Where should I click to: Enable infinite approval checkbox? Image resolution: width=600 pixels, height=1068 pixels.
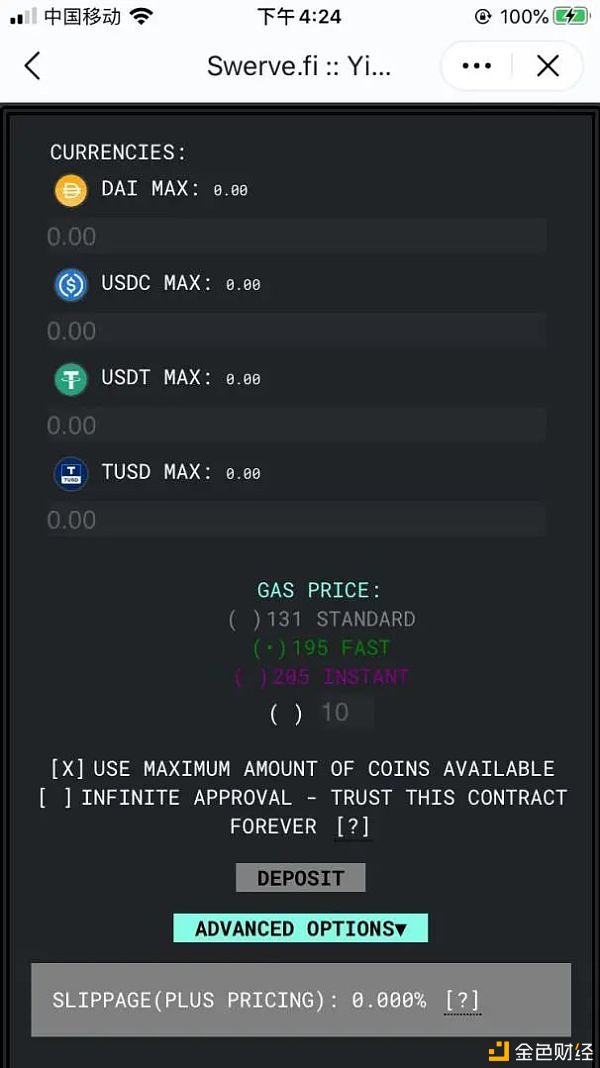pyautogui.click(x=54, y=798)
